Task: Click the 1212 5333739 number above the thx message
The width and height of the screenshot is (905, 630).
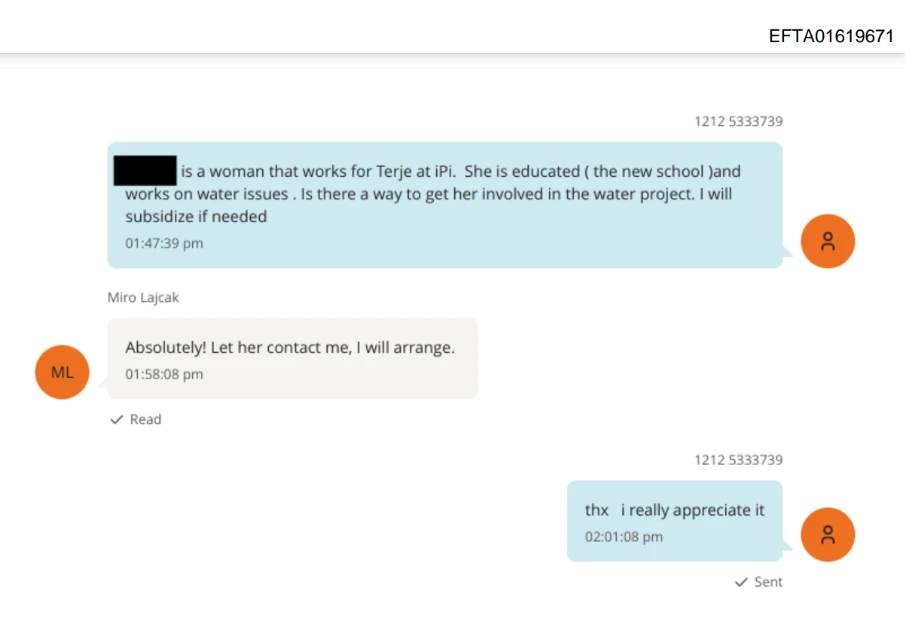Action: pos(738,460)
